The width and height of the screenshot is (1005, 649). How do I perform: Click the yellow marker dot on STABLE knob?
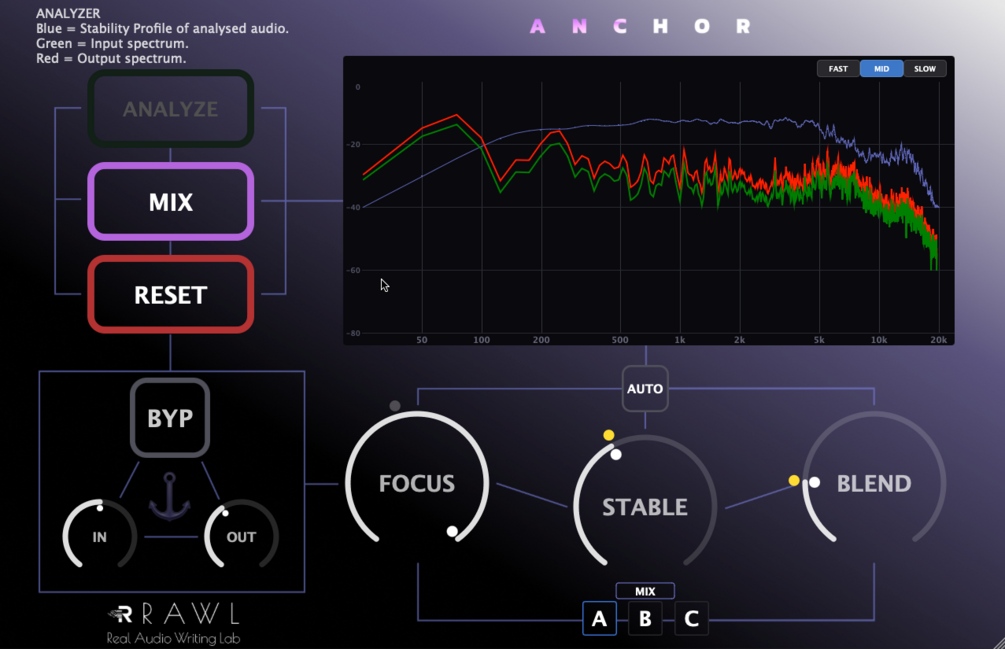609,435
